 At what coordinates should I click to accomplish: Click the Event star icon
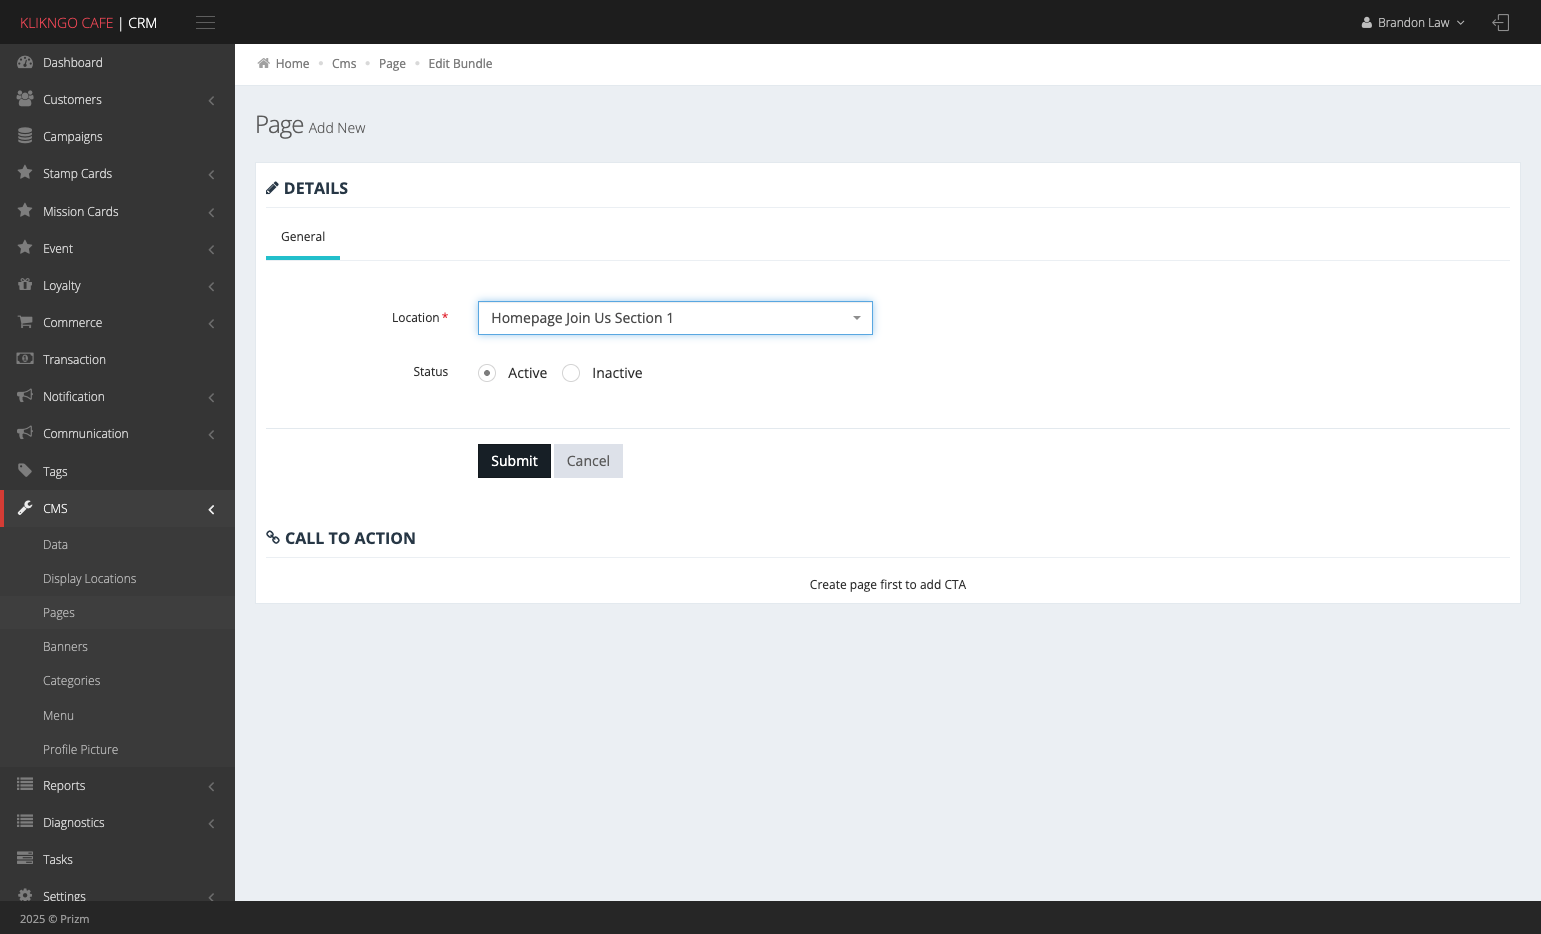[x=25, y=248]
